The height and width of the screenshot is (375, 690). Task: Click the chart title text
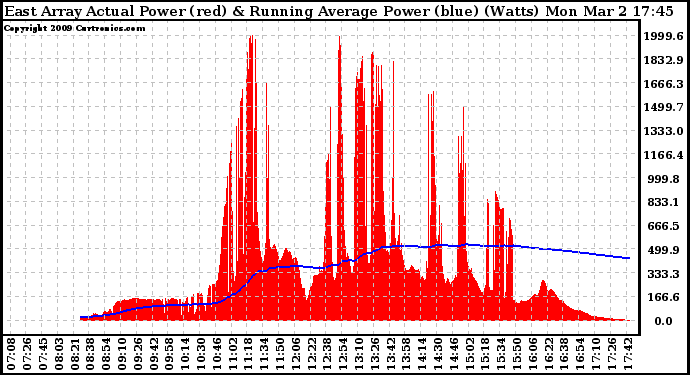coord(338,11)
